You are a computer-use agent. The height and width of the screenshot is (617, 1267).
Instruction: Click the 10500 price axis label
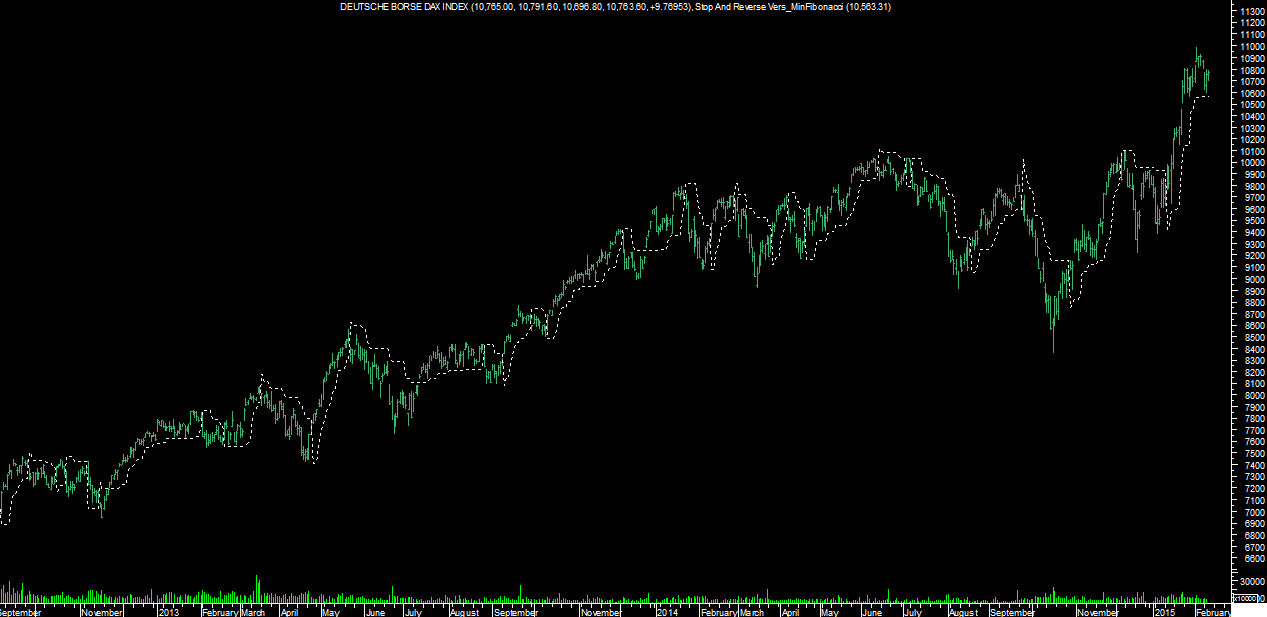coord(1252,105)
